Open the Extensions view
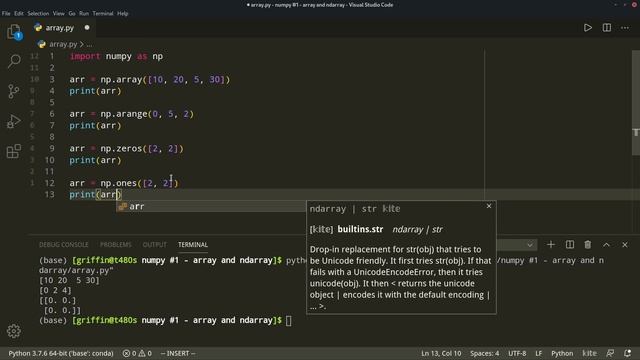This screenshot has height=360, width=640. (x=14, y=151)
